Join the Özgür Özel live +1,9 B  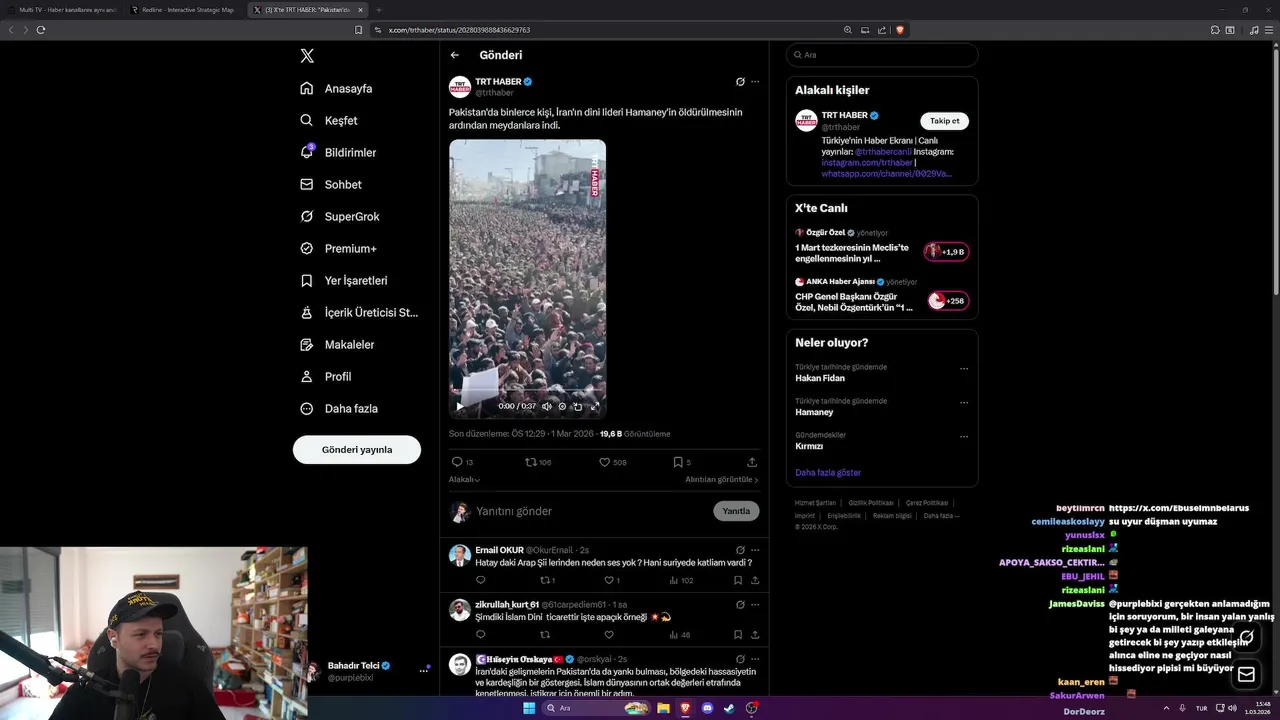[x=946, y=252]
